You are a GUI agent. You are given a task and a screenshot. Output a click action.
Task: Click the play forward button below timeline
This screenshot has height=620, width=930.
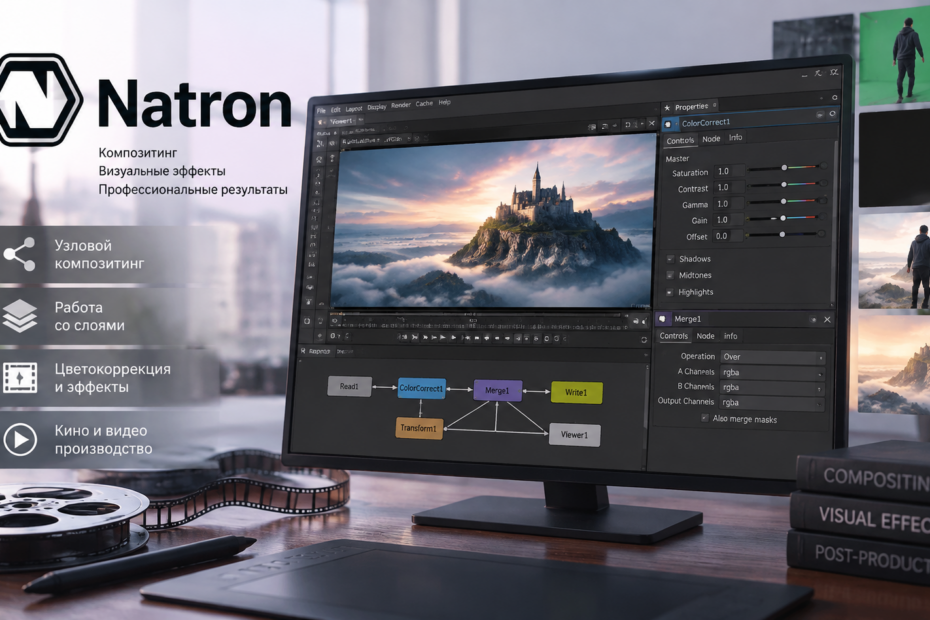point(453,338)
